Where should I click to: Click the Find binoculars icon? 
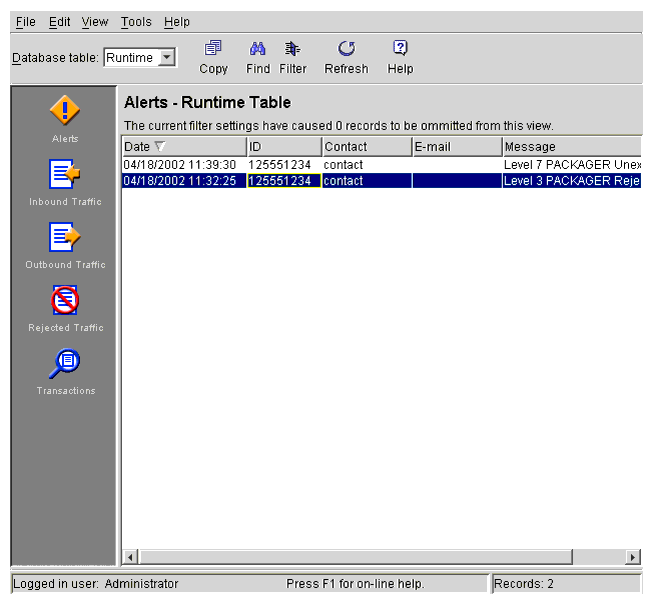pyautogui.click(x=257, y=49)
